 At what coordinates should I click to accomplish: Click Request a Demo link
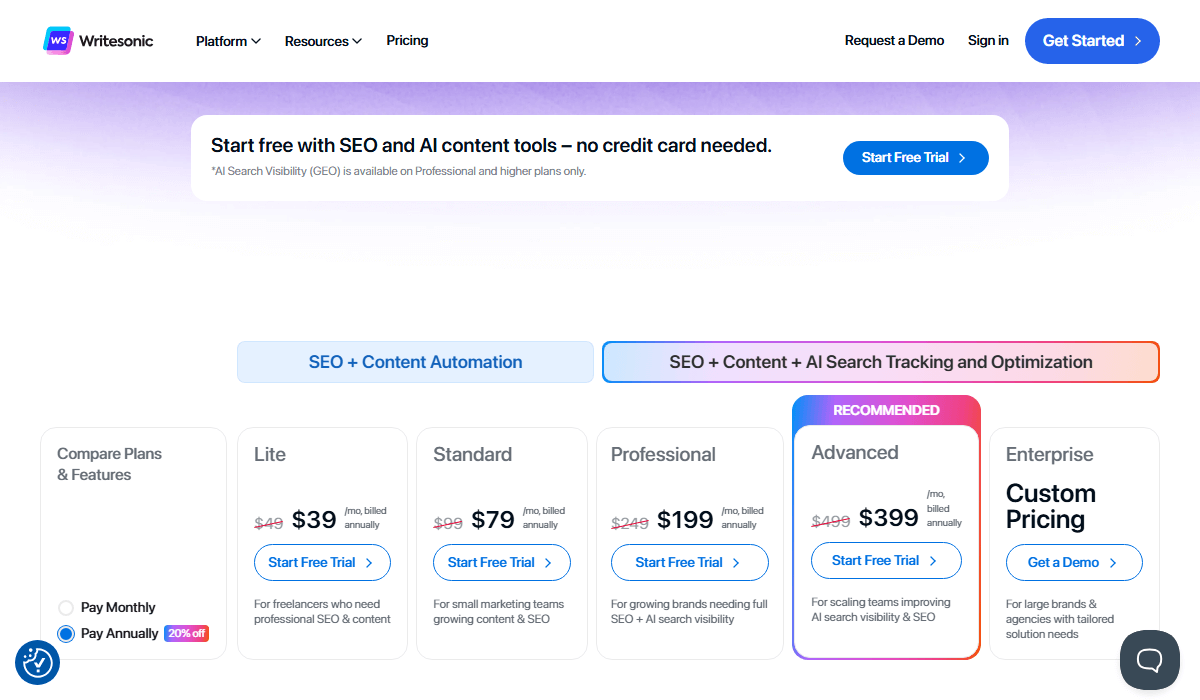point(894,41)
